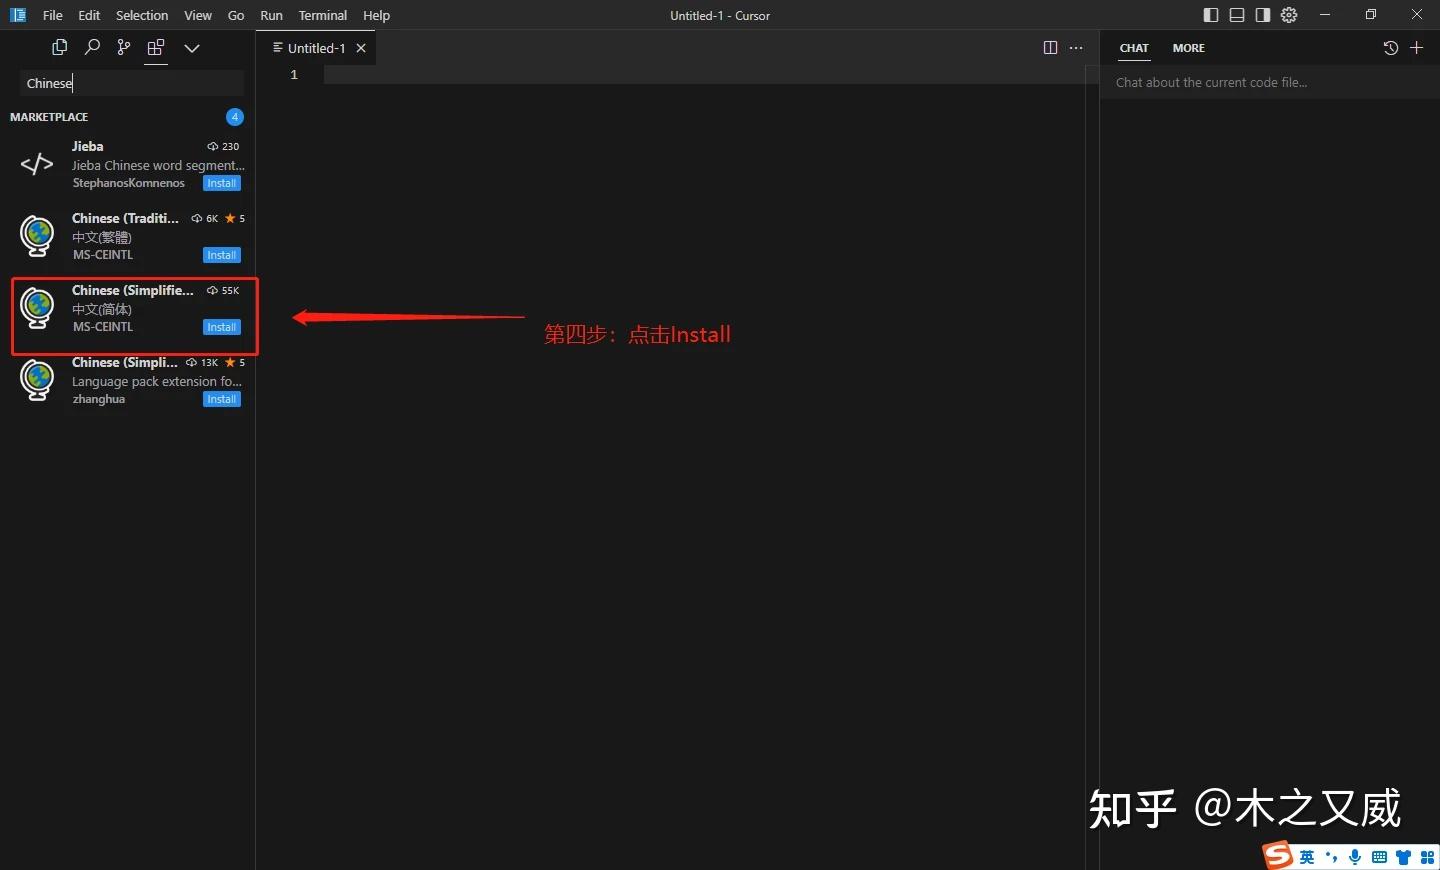Start a new chat with plus icon

click(1416, 48)
